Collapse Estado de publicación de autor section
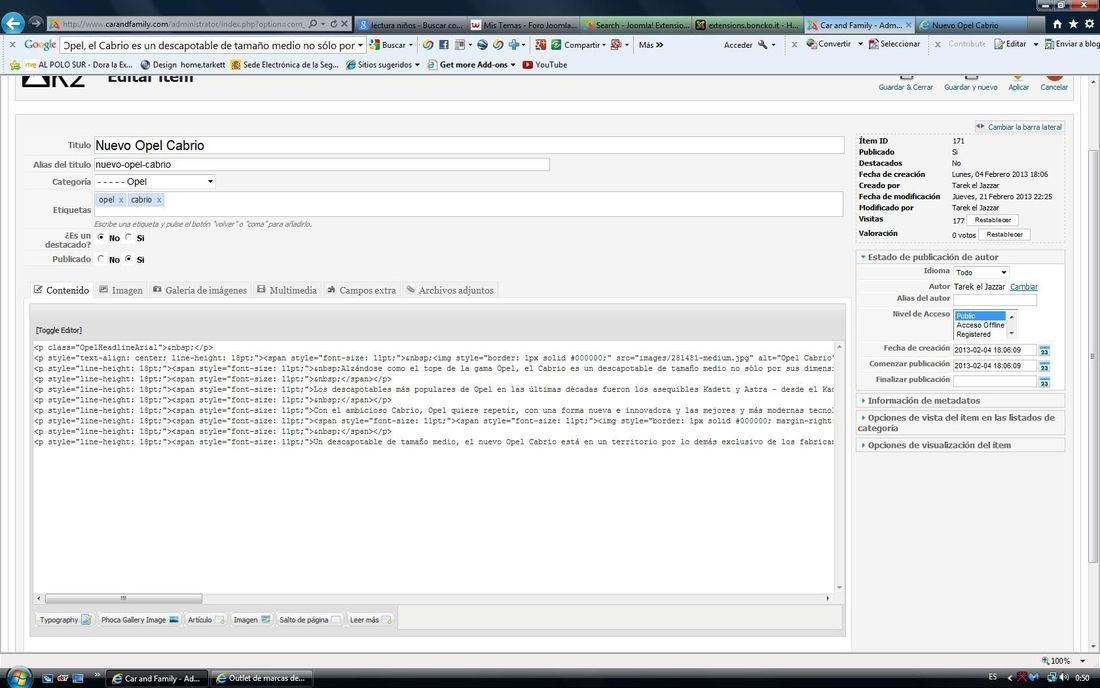 point(960,257)
